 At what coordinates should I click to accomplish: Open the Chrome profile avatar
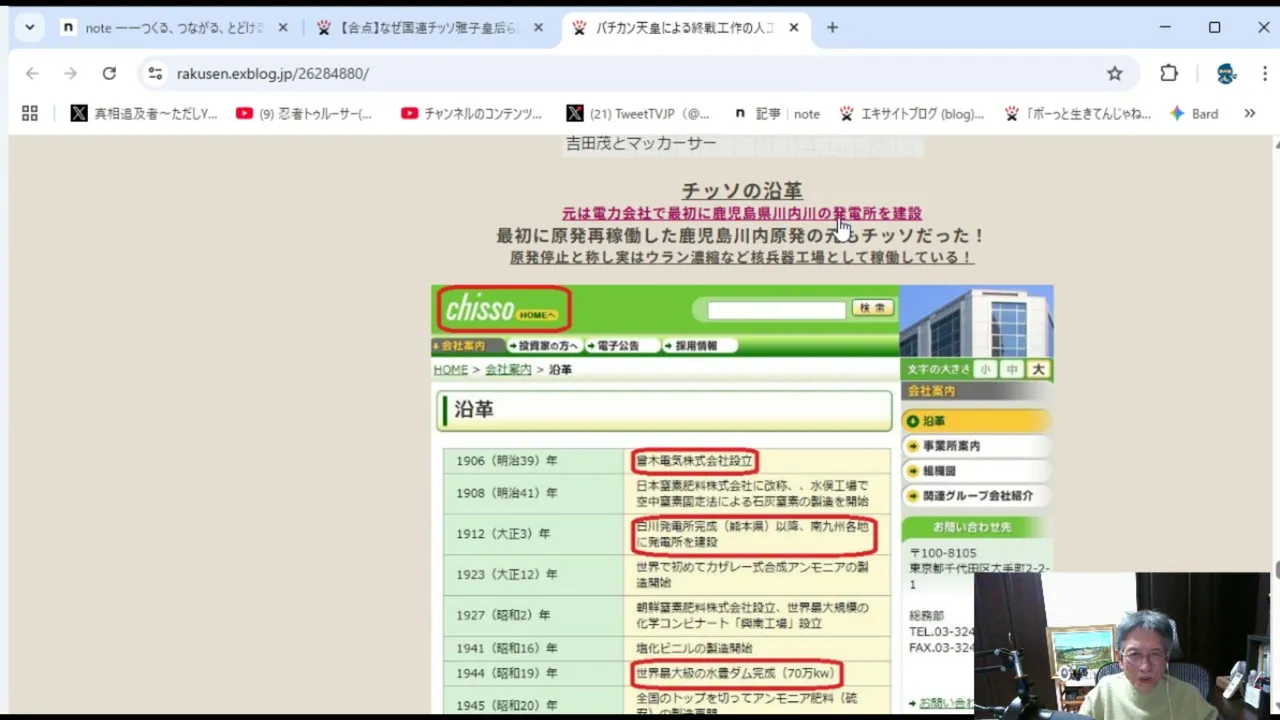[x=1226, y=73]
